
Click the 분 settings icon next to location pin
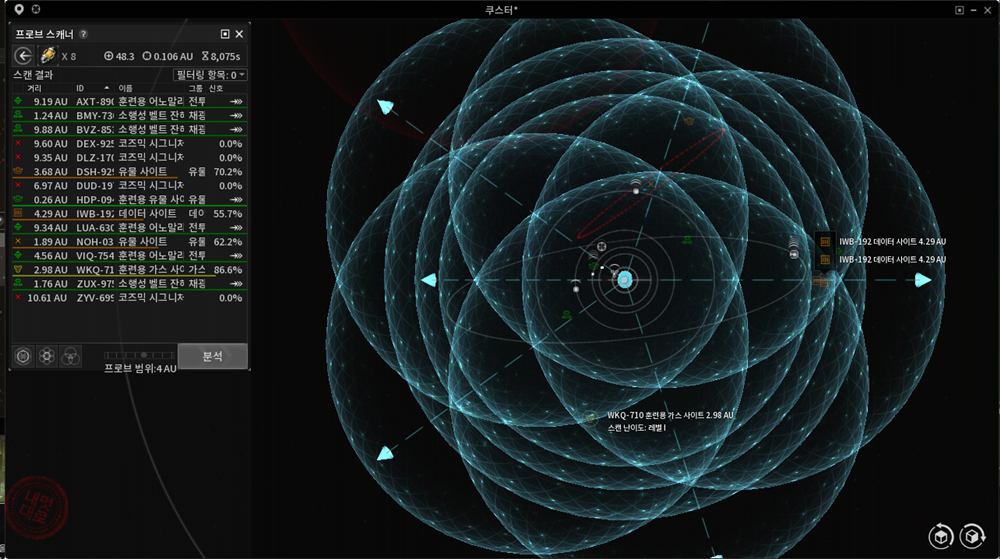(36, 10)
